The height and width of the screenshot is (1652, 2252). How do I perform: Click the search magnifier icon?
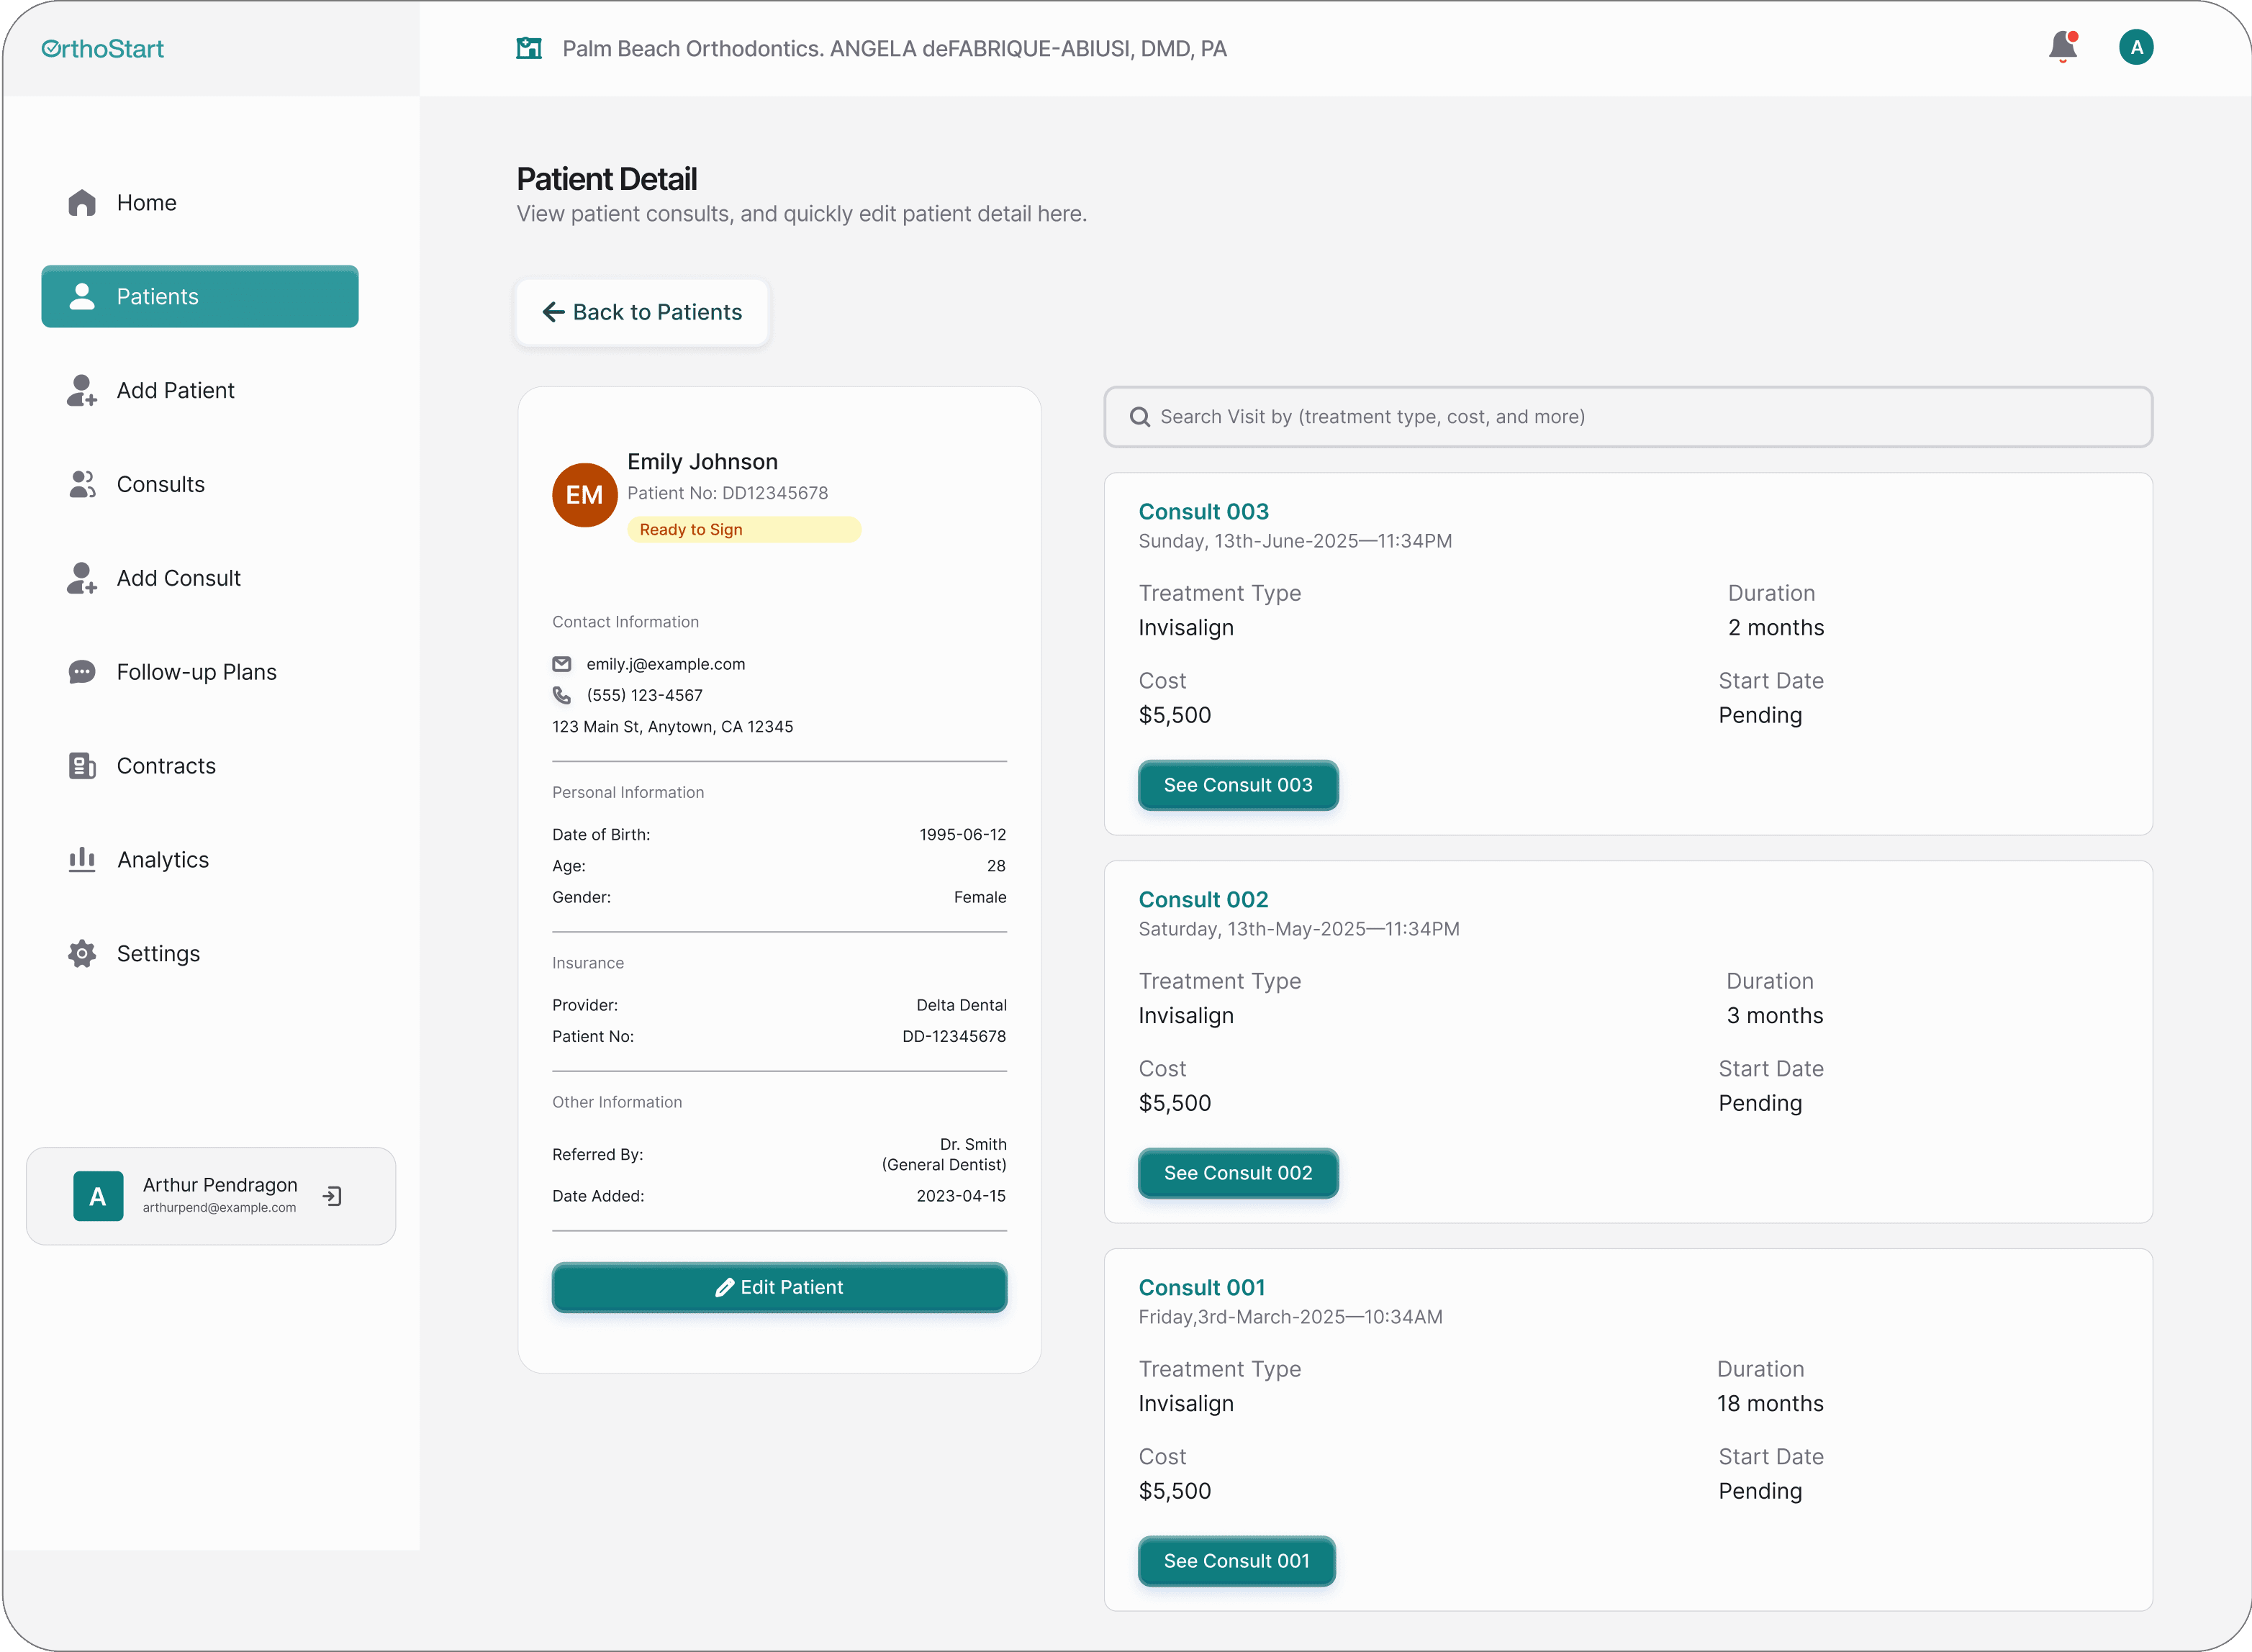pos(1139,417)
